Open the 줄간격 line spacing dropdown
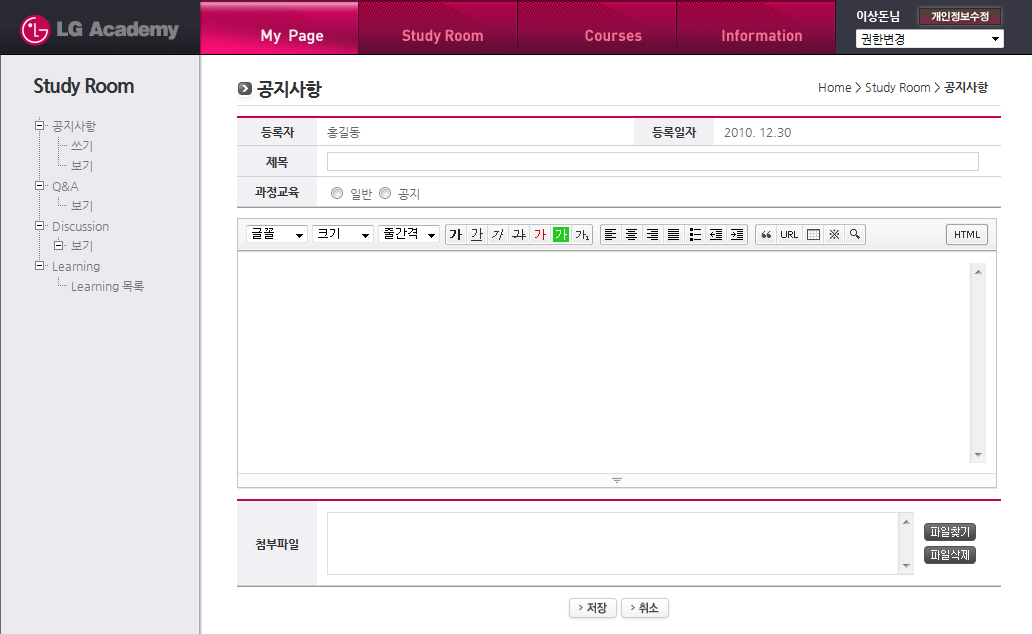The width and height of the screenshot is (1032, 634). [410, 234]
